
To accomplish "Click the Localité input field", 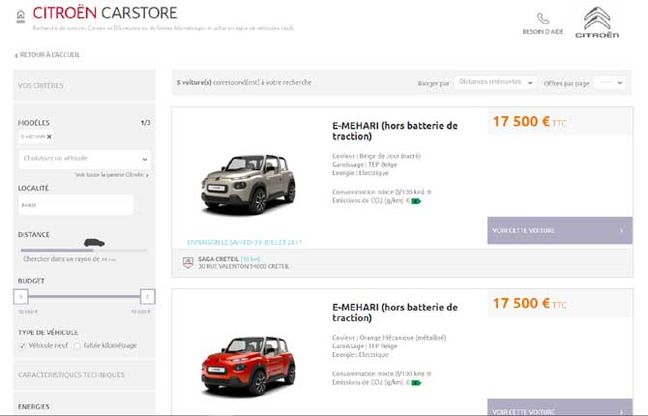I will pos(76,205).
